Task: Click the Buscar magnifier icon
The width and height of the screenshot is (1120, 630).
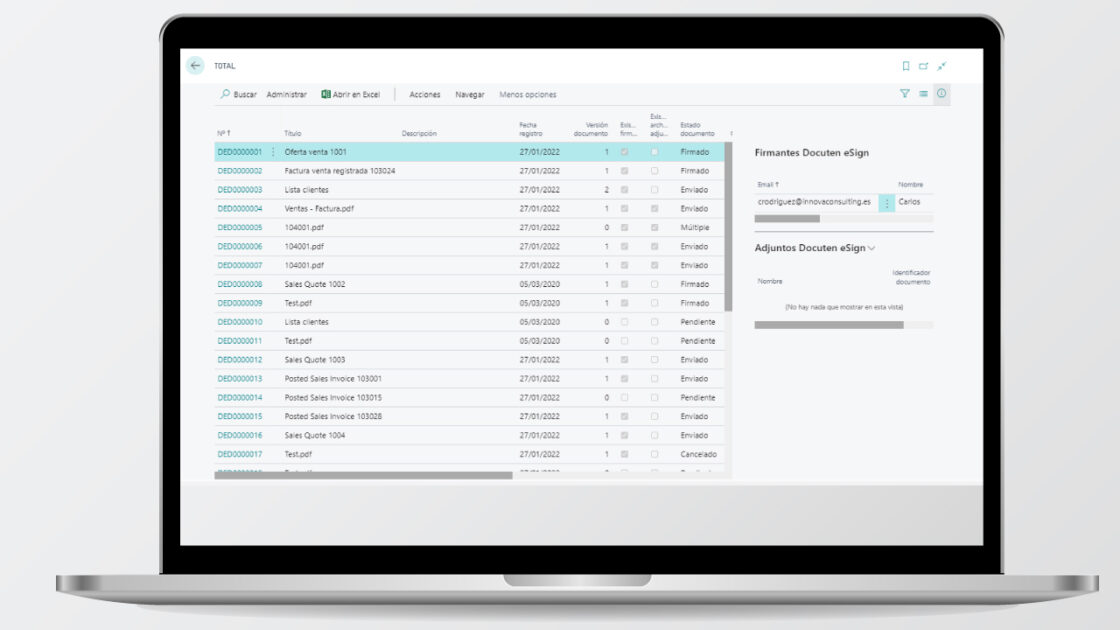Action: click(x=225, y=94)
